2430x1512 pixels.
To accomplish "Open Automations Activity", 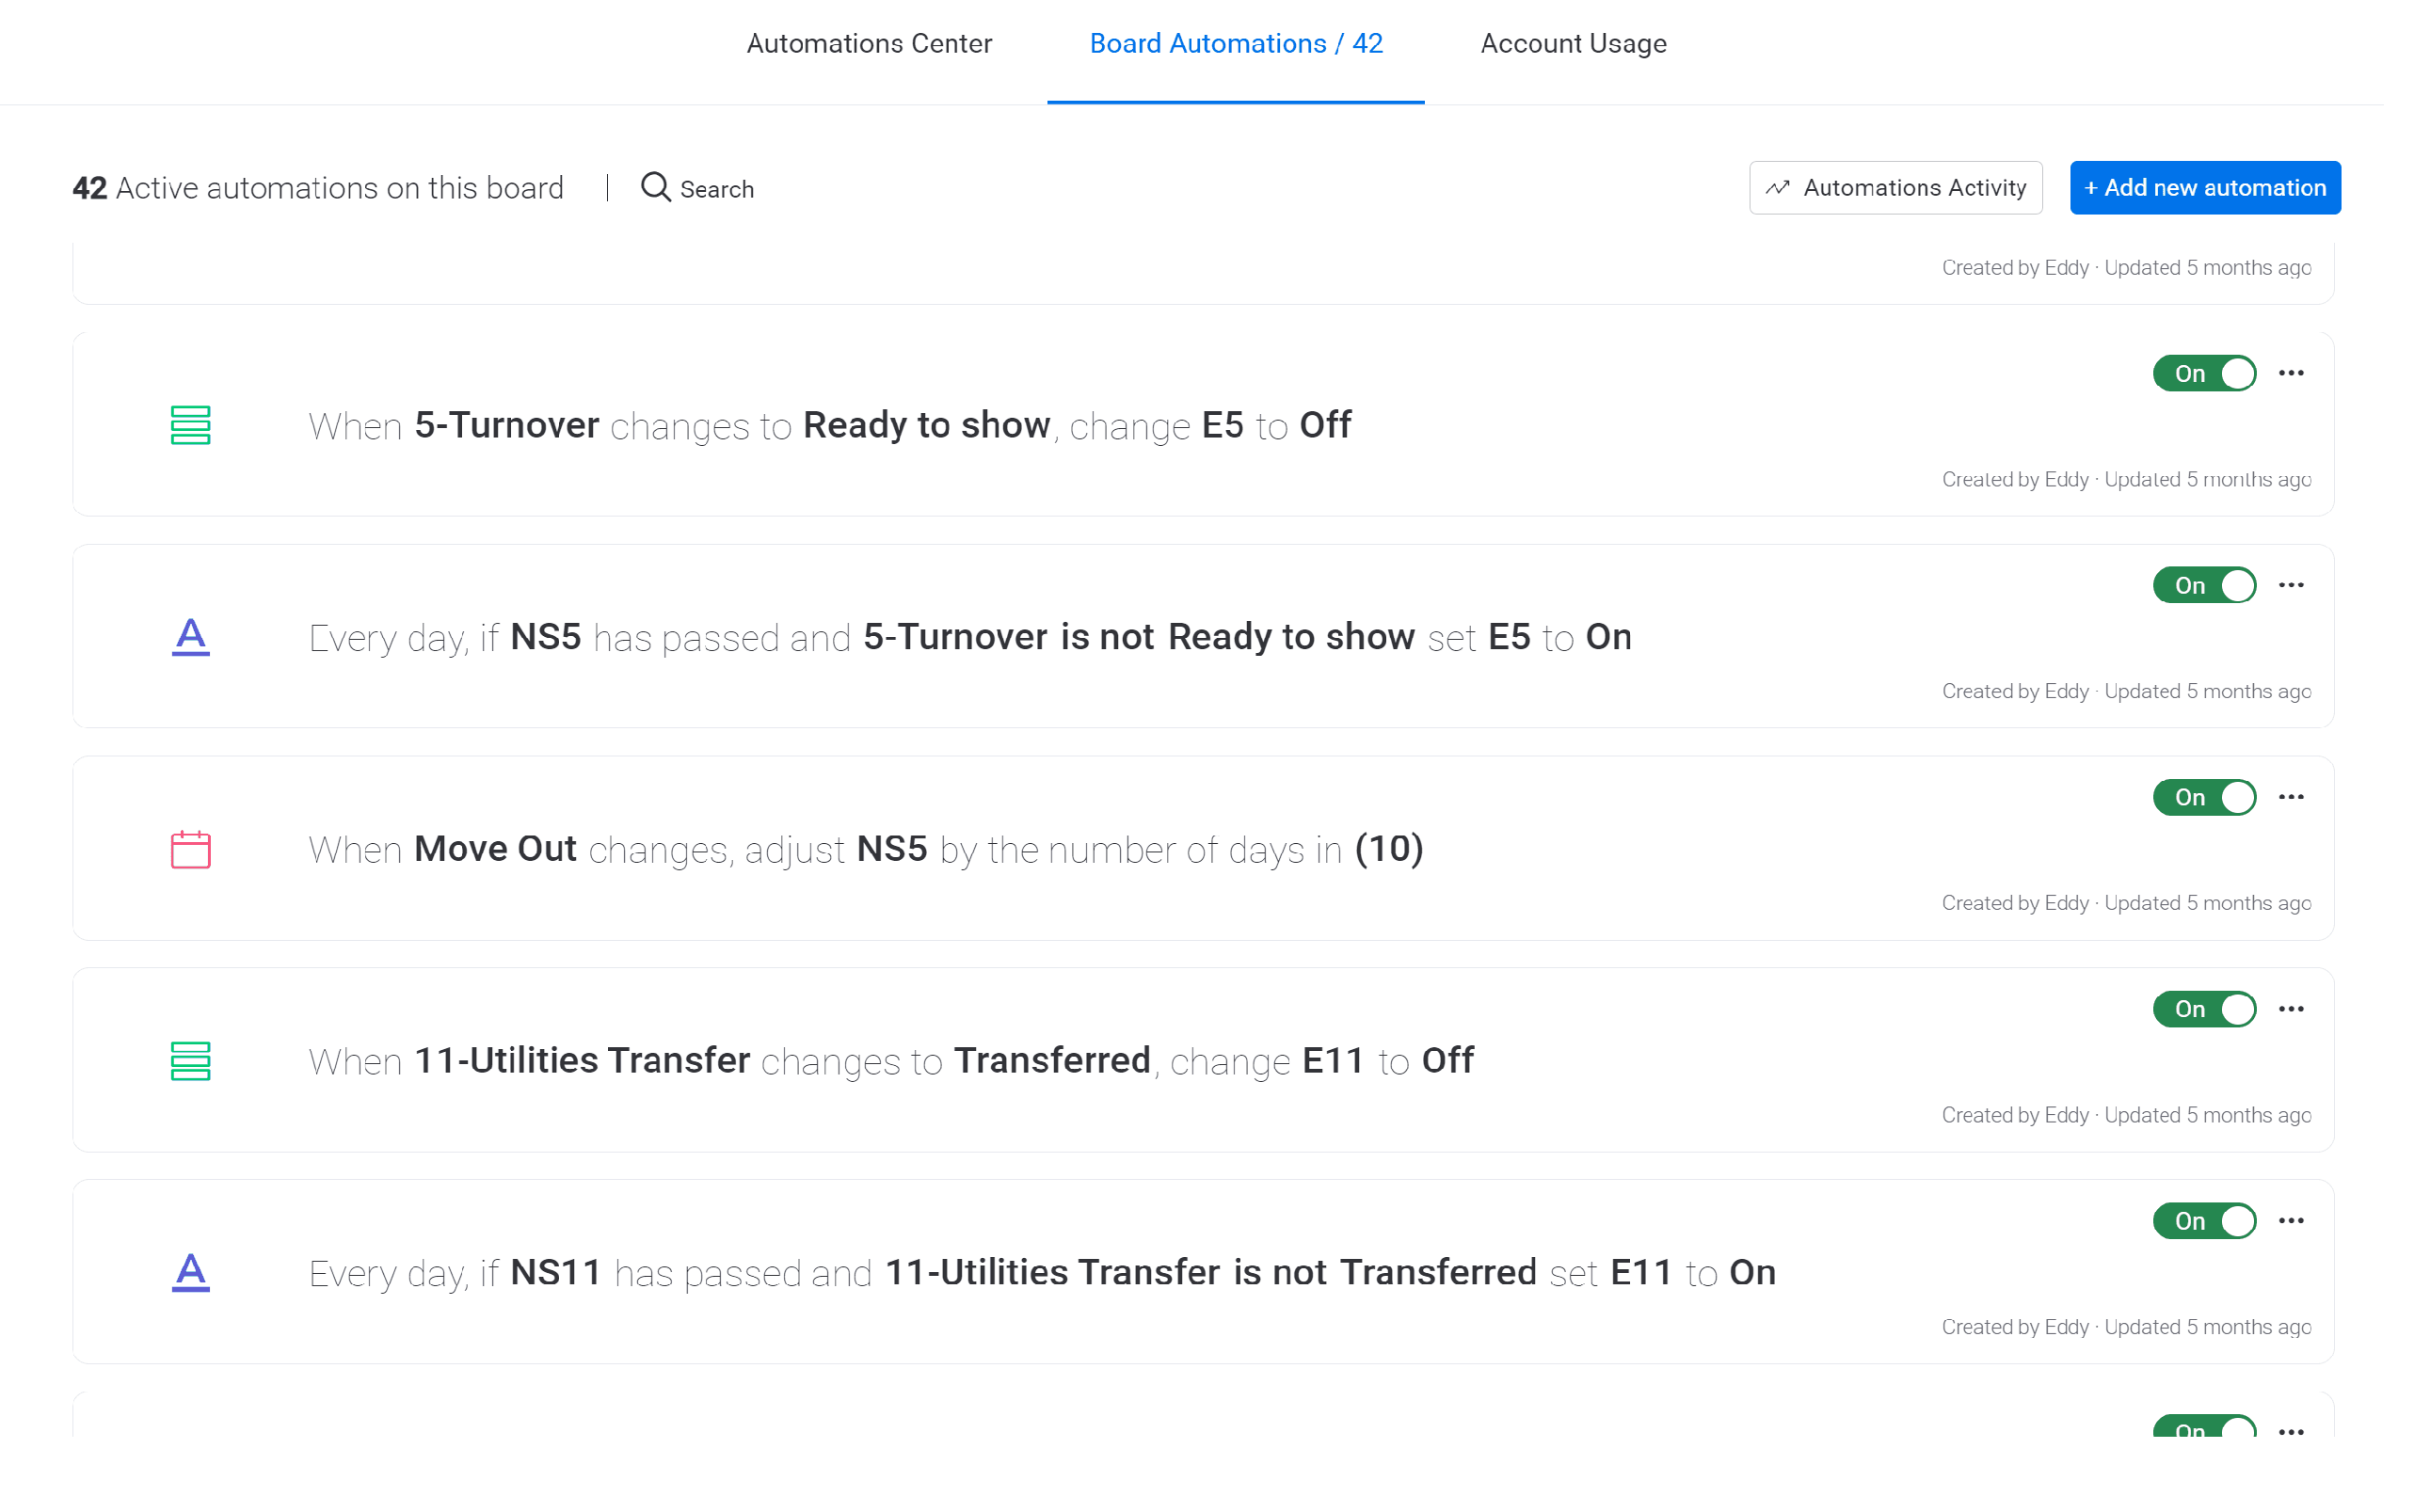I will click(x=1895, y=188).
